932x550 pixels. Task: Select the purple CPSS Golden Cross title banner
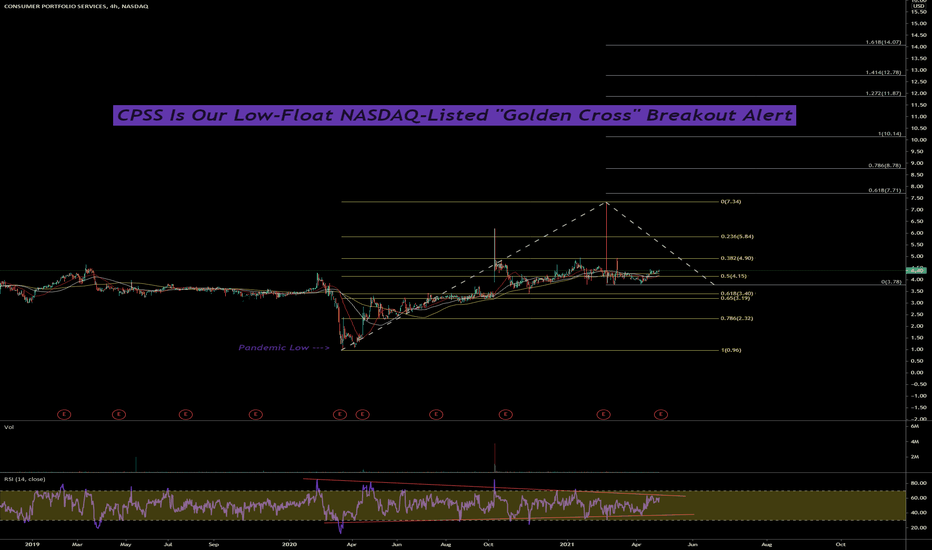click(454, 115)
